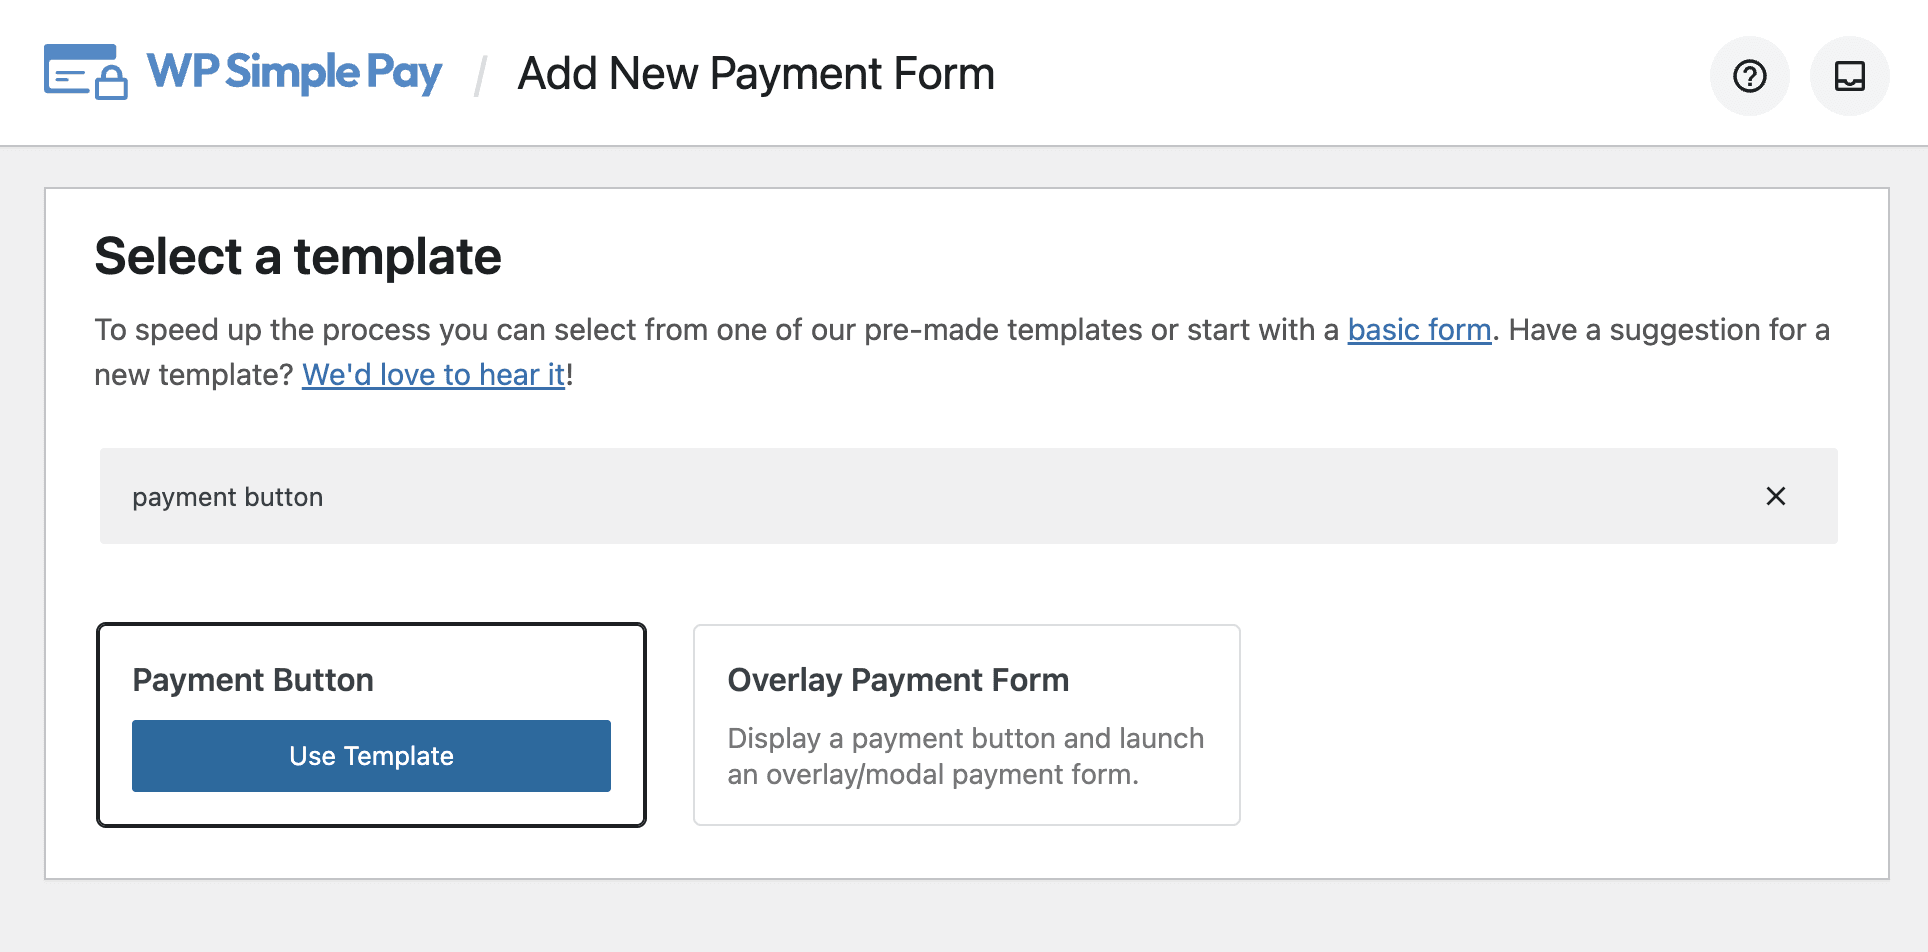The image size is (1928, 952).
Task: Open the notifications inbox icon
Action: tap(1849, 76)
